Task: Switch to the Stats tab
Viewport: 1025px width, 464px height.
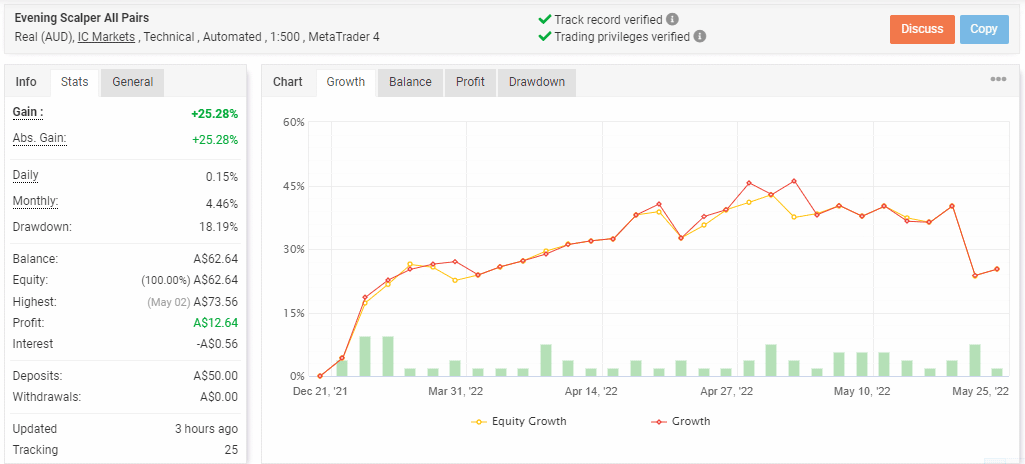Action: coord(74,82)
